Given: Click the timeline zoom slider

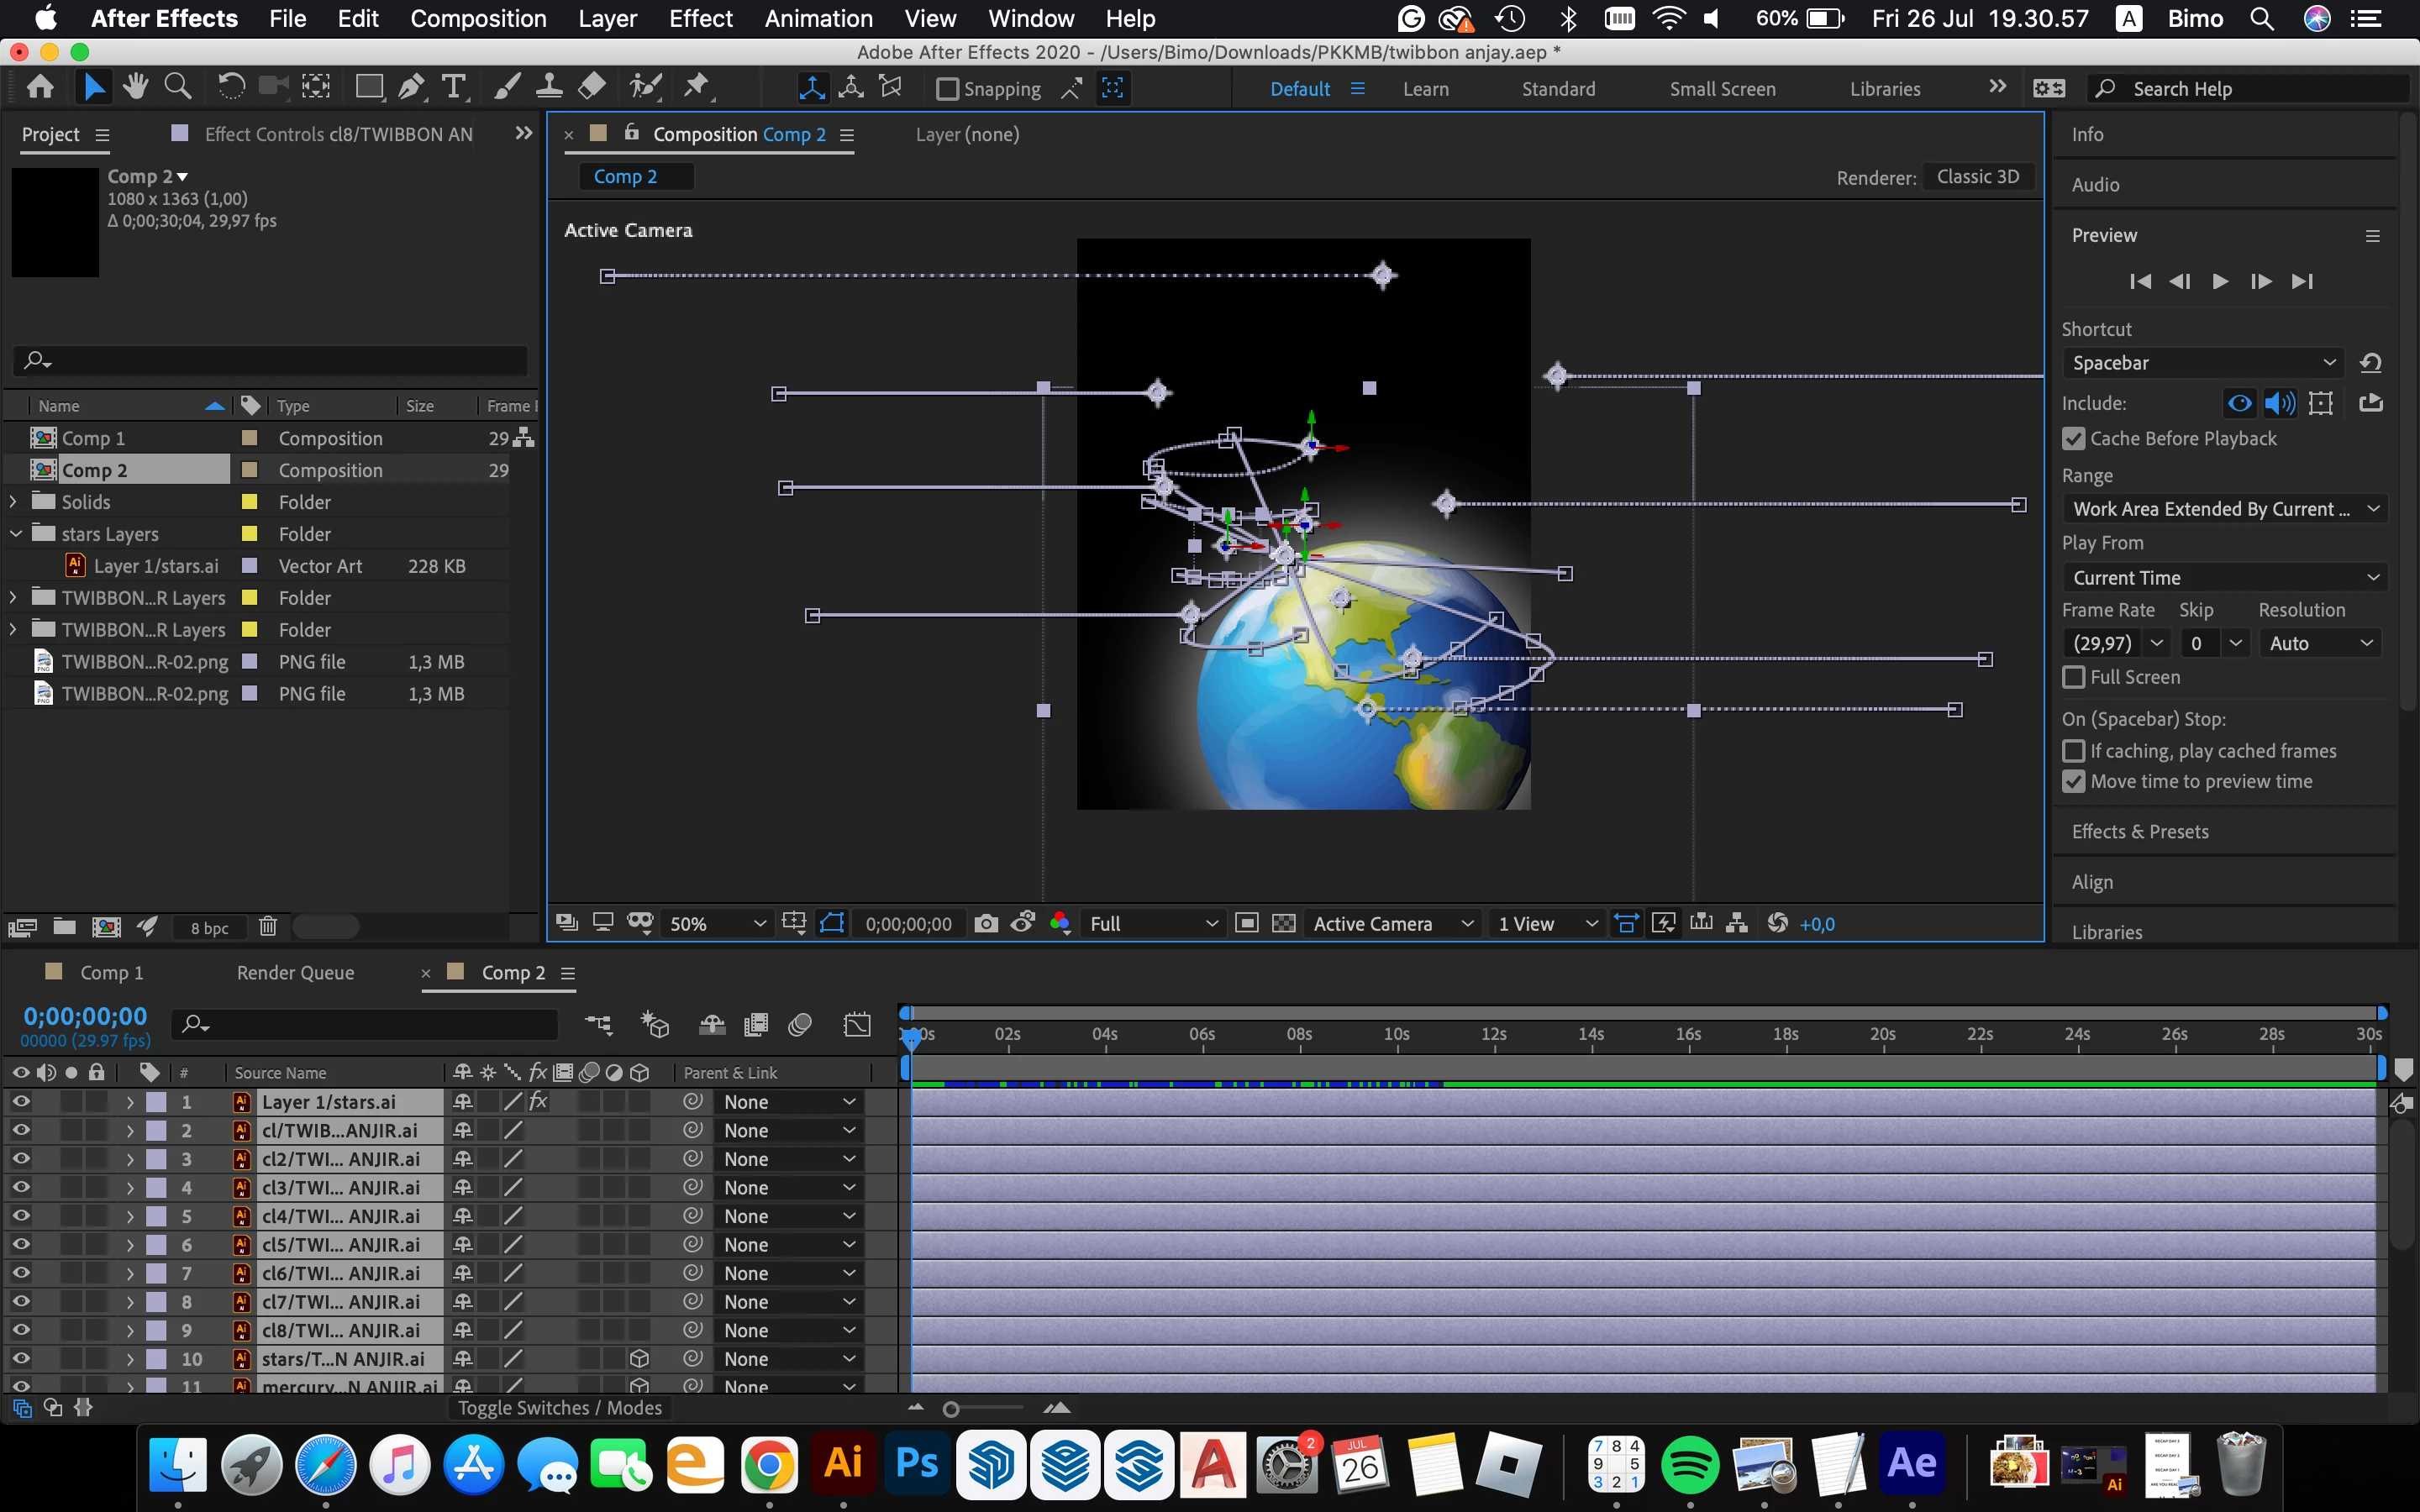Looking at the screenshot, I should [985, 1408].
